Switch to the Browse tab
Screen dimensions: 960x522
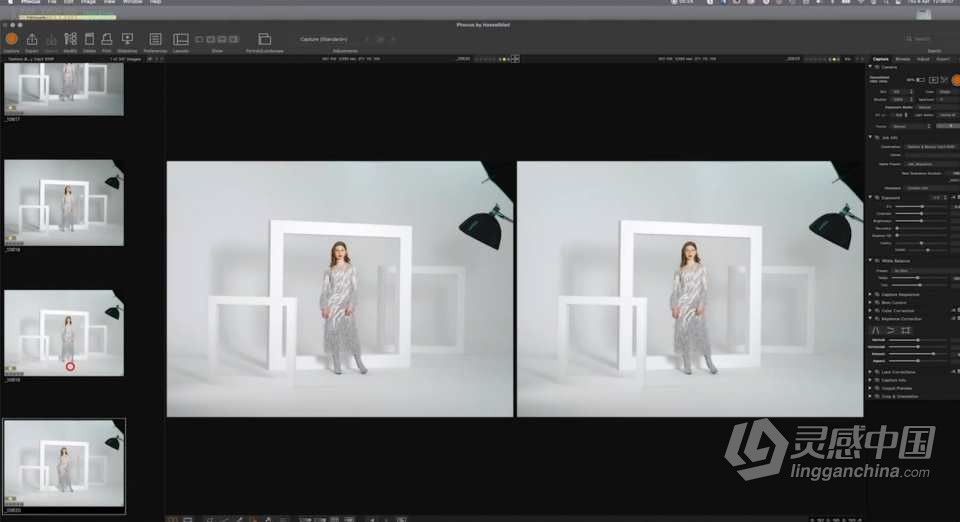[x=902, y=59]
